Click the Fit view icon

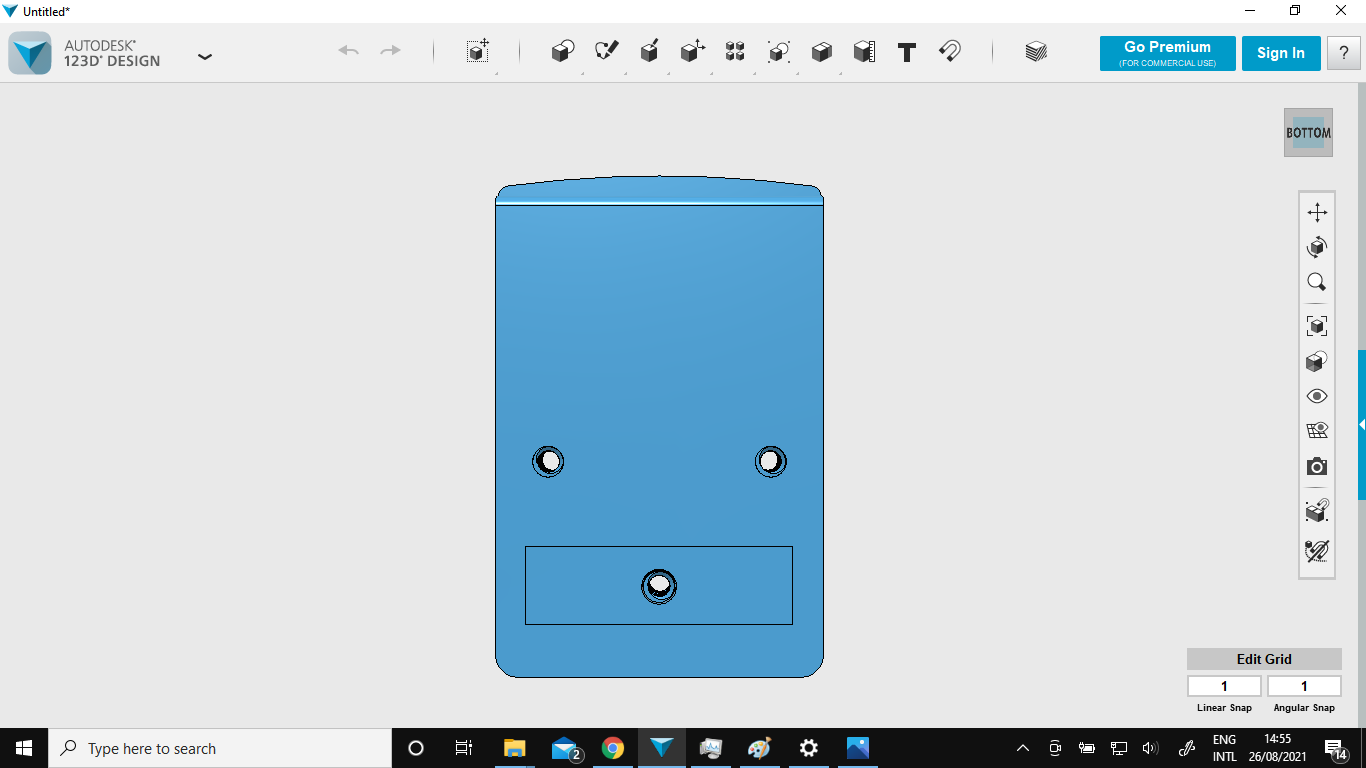pos(1317,326)
